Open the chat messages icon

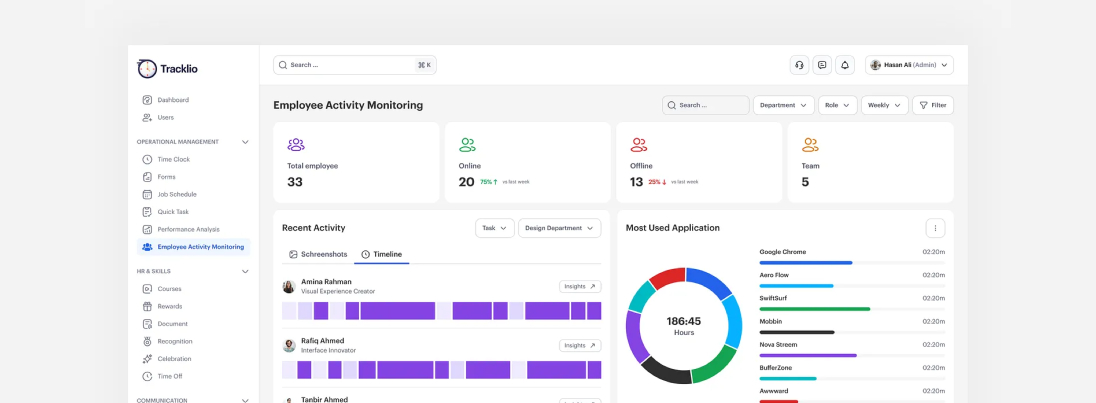point(822,65)
